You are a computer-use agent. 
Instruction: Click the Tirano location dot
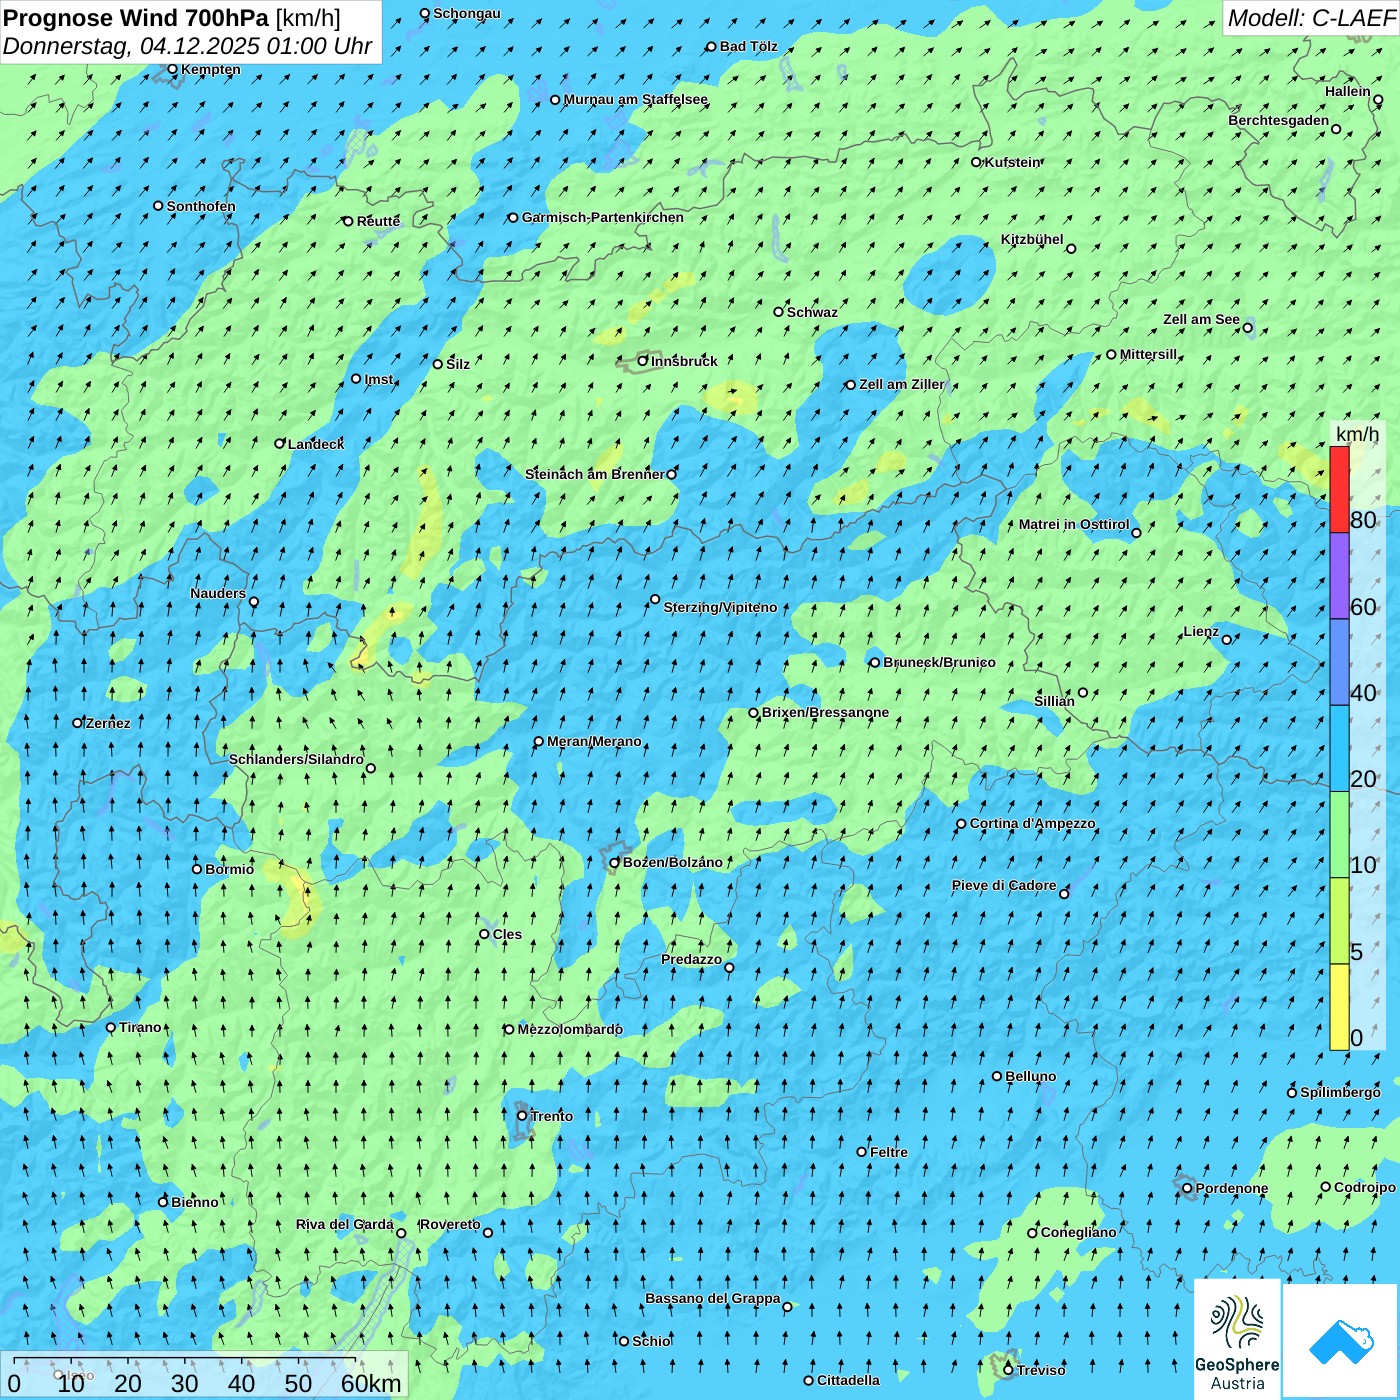[x=111, y=1028]
